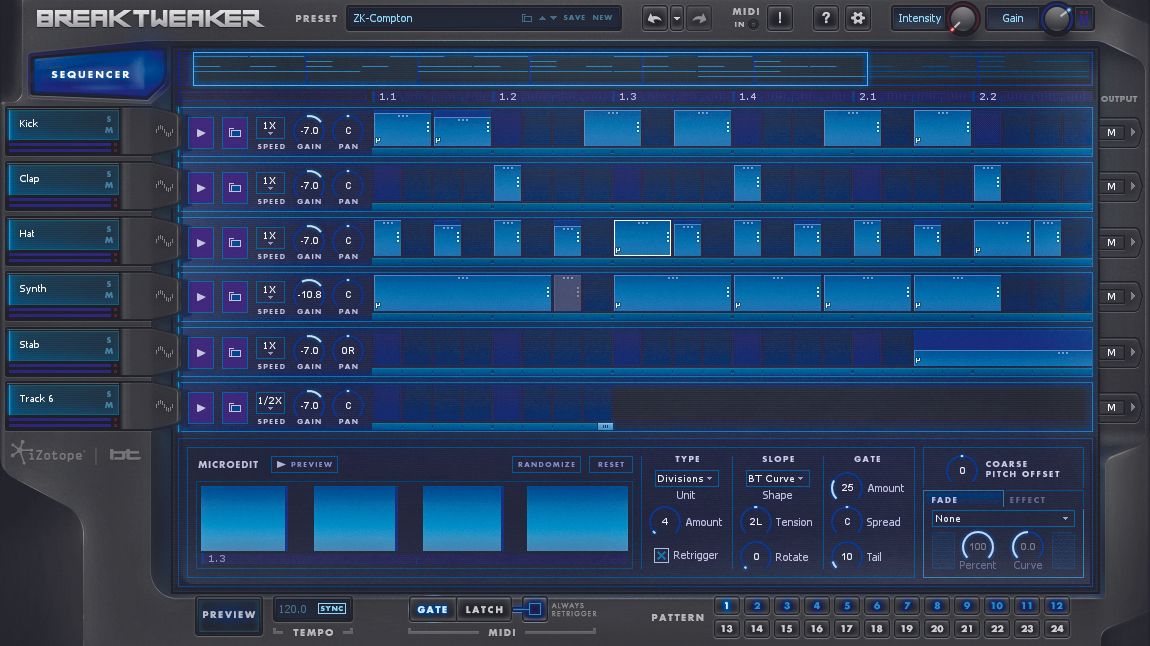Open the Hat track pattern folder icon
The height and width of the screenshot is (646, 1150).
235,243
